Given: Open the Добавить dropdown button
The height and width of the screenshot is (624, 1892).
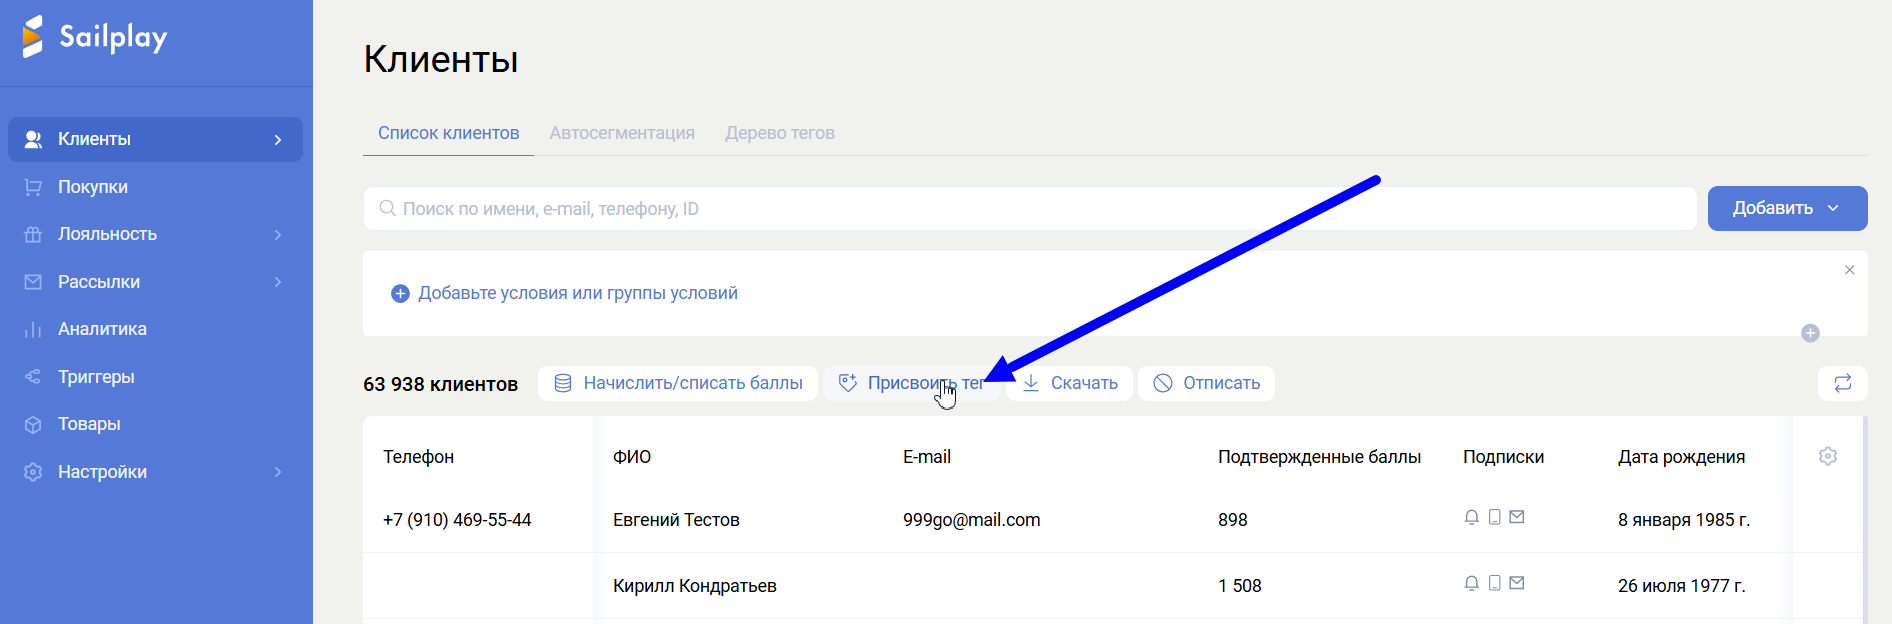Looking at the screenshot, I should coord(1786,208).
